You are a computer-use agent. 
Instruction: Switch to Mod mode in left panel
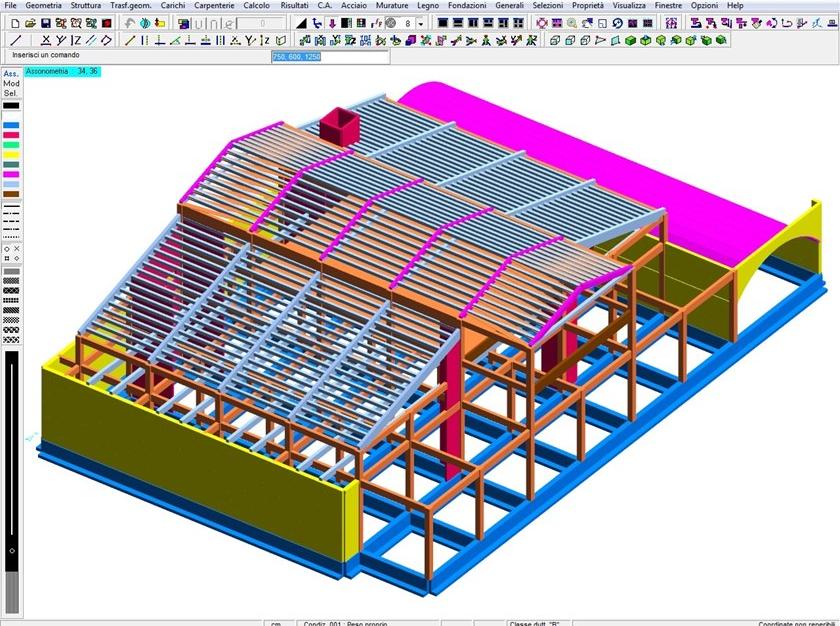(11, 84)
